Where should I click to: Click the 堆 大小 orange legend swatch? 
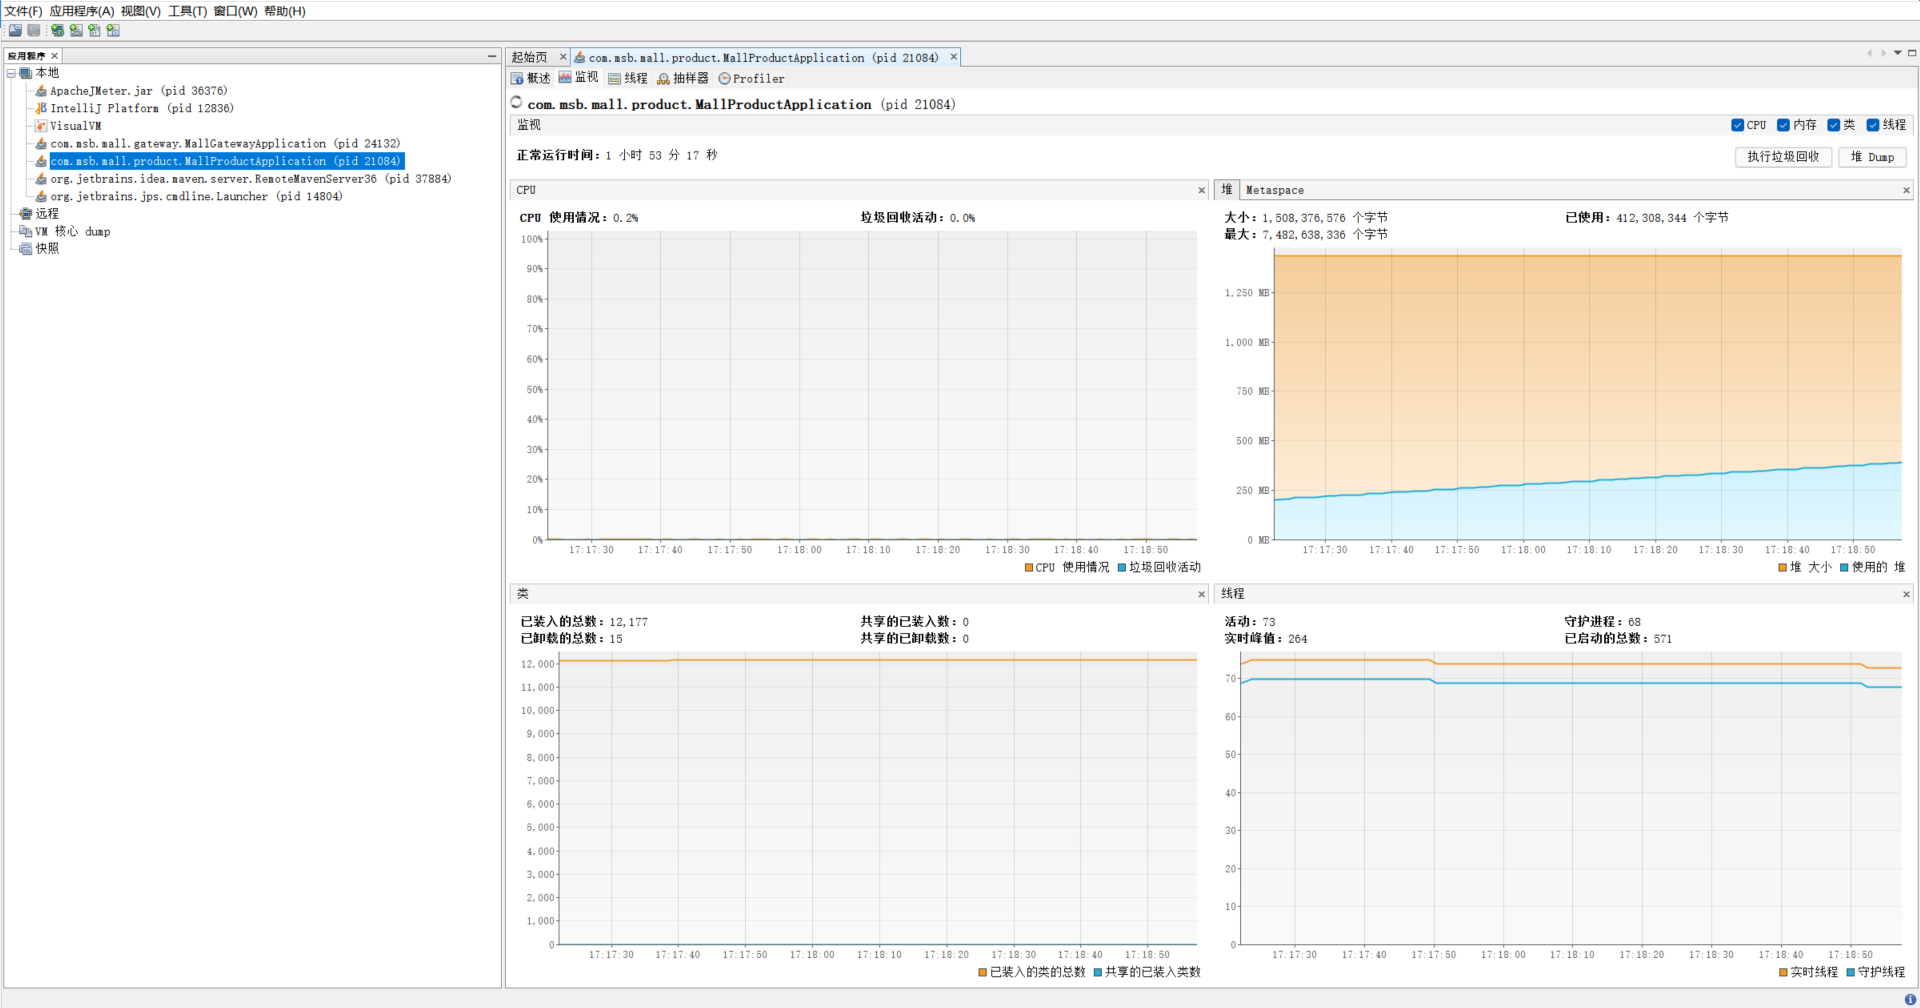coord(1782,567)
